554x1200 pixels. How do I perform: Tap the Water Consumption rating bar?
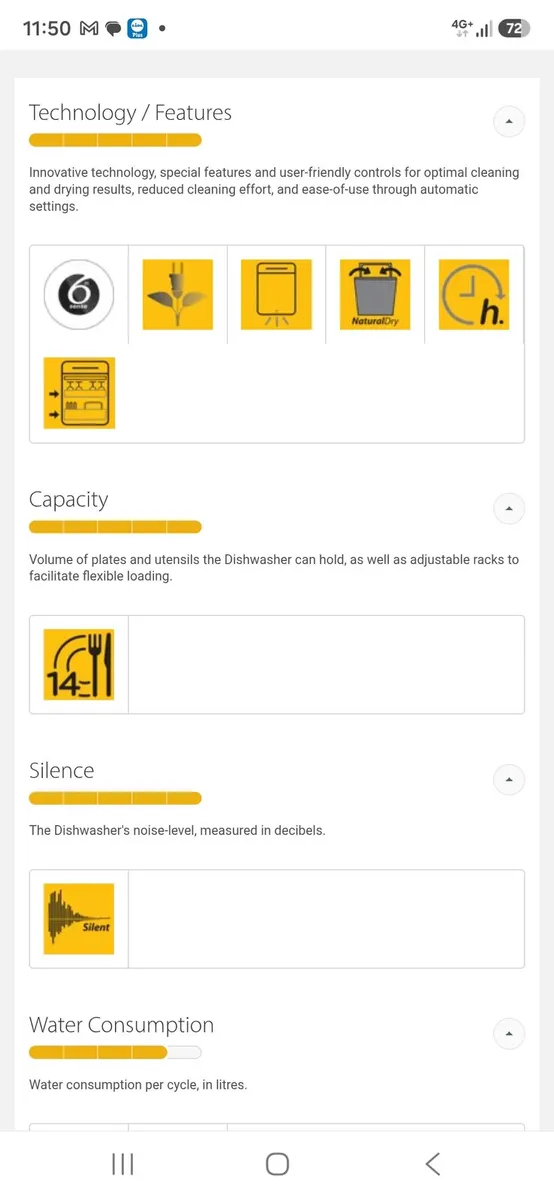coord(115,1052)
